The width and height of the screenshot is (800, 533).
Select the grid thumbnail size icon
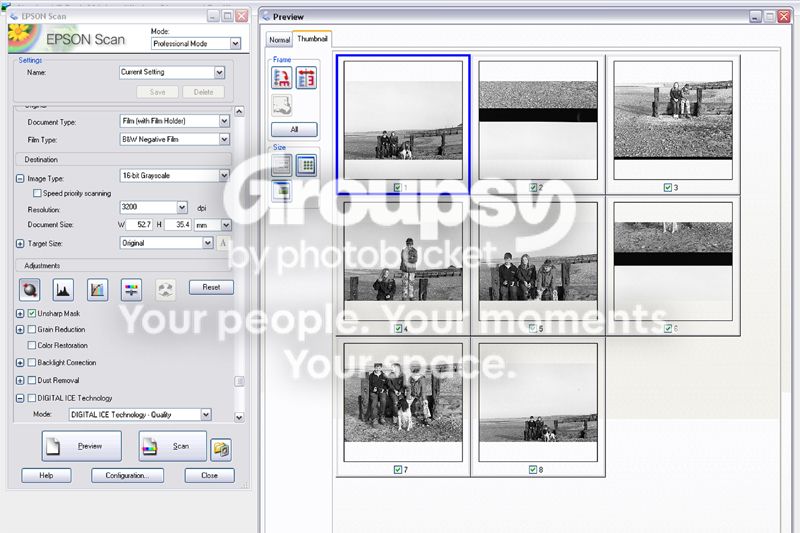pyautogui.click(x=306, y=165)
